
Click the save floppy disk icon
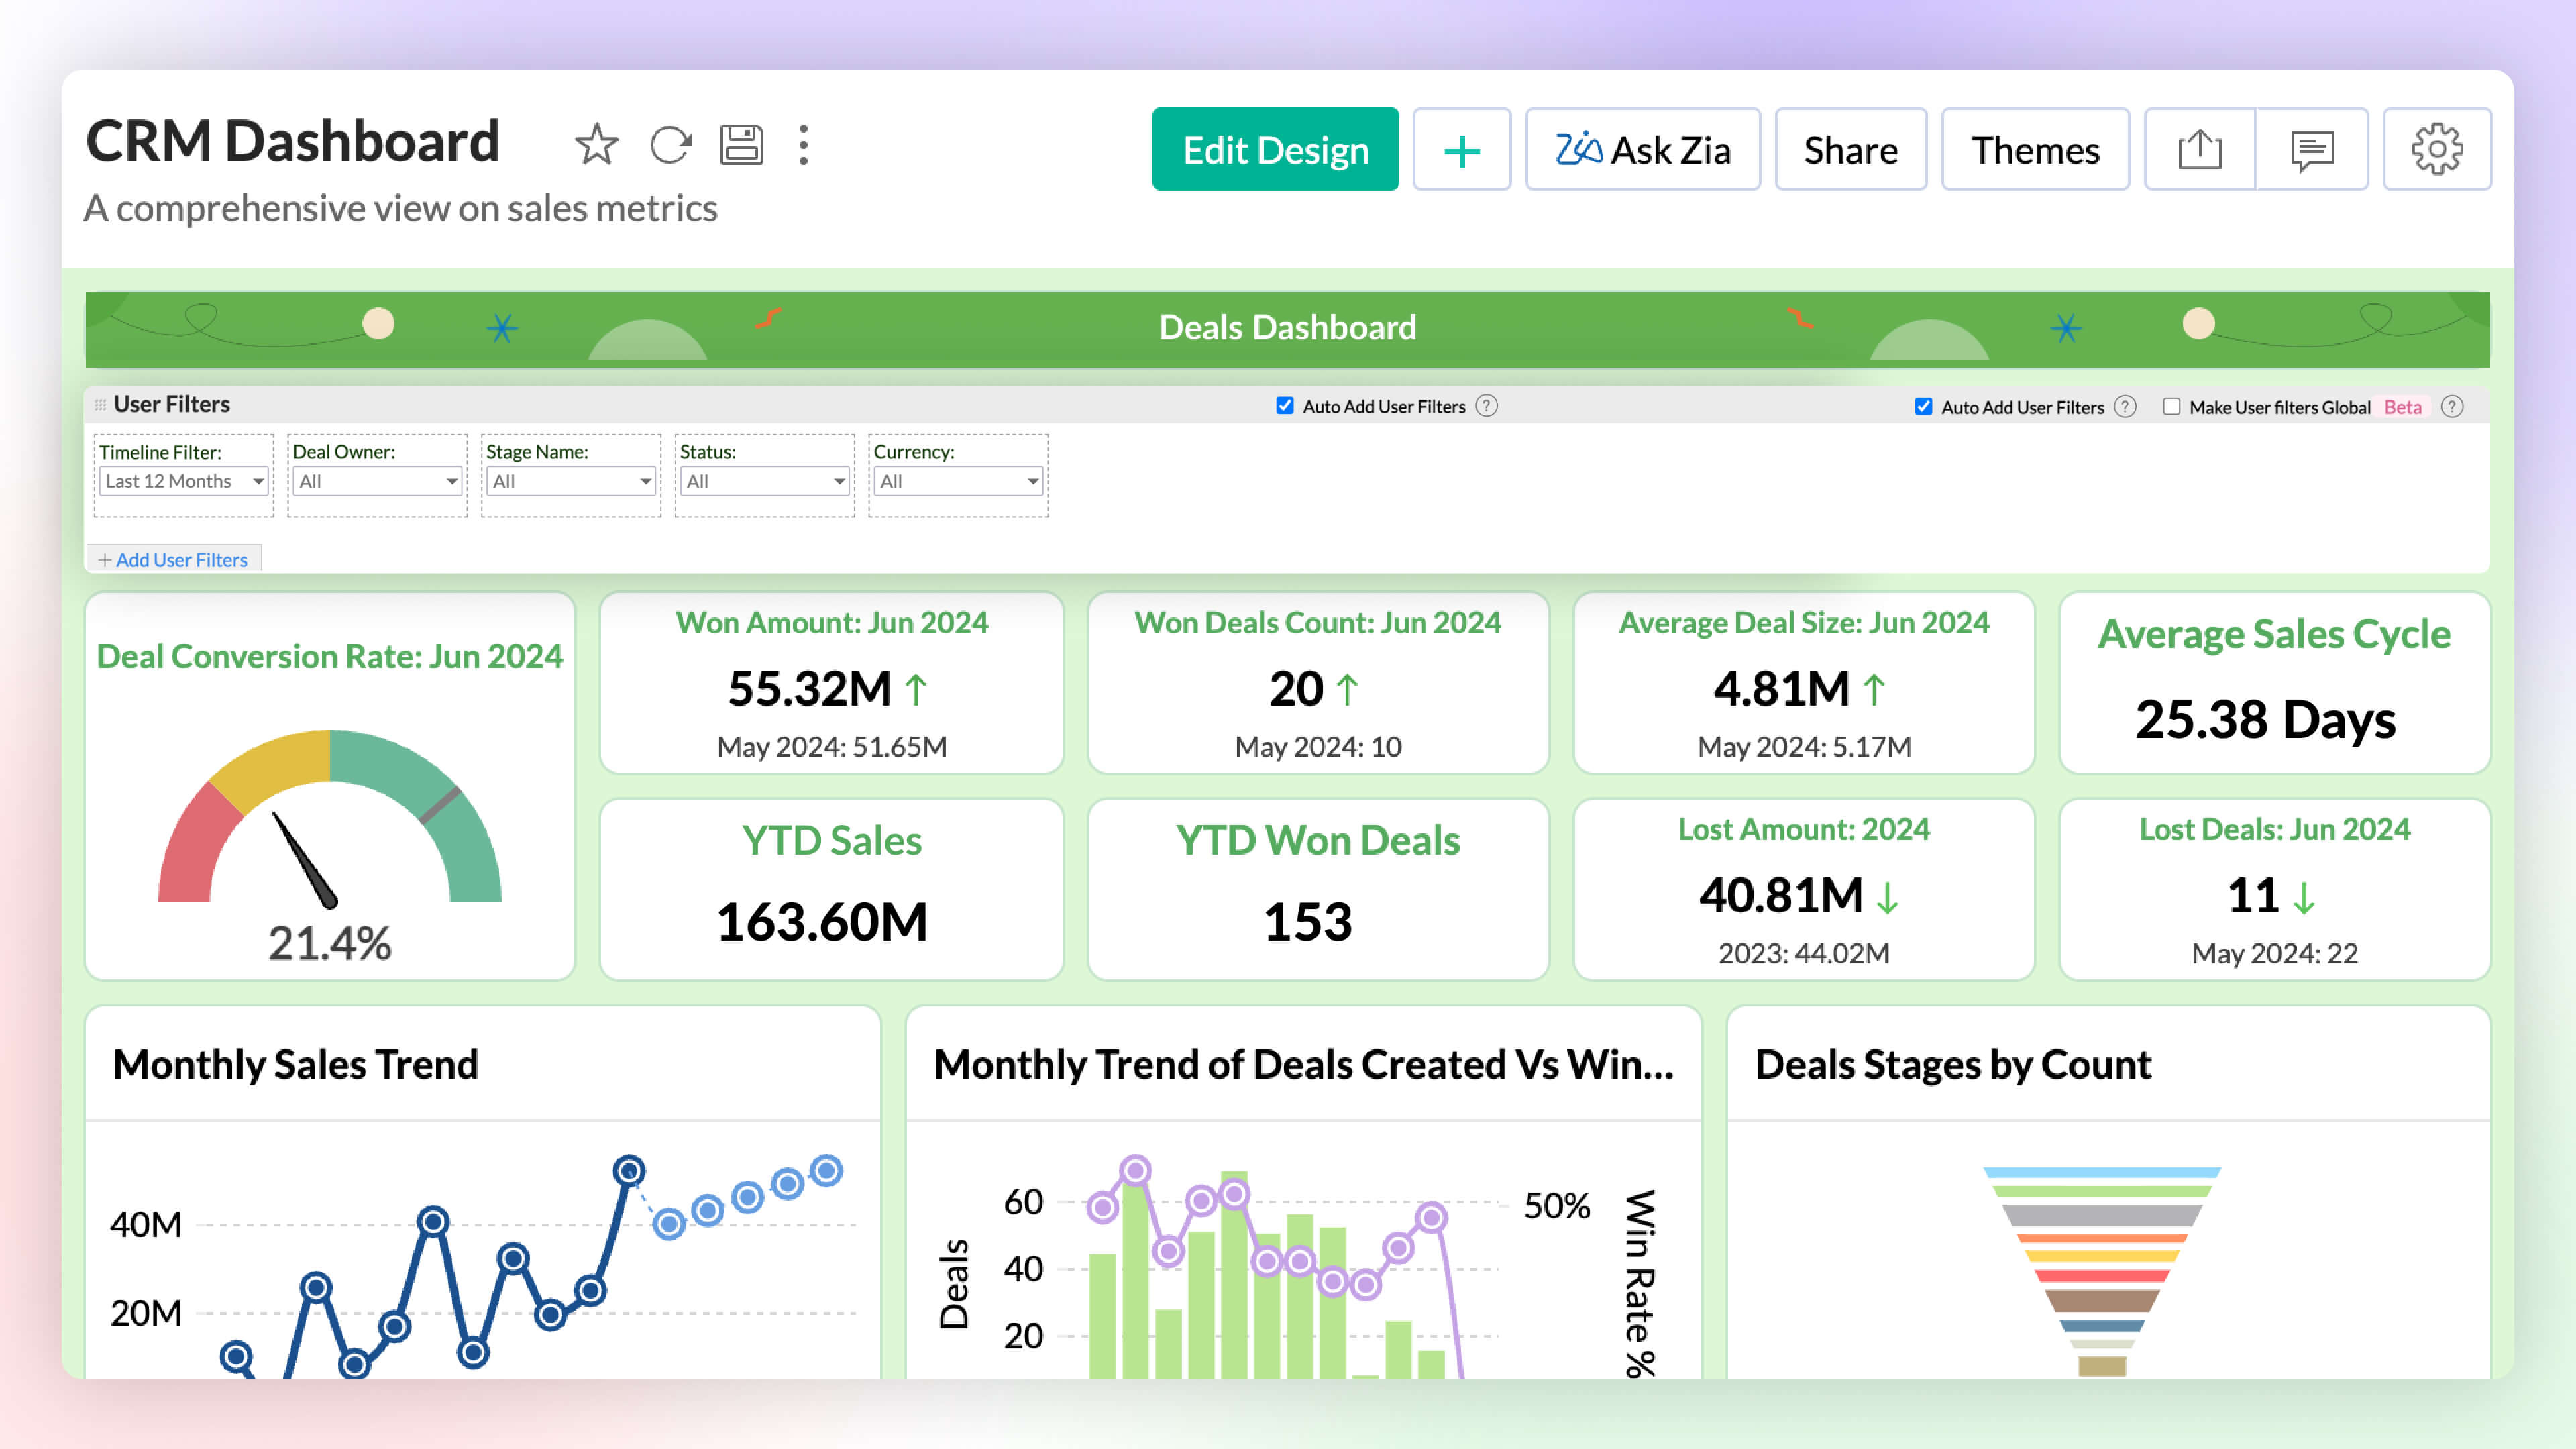coord(741,146)
